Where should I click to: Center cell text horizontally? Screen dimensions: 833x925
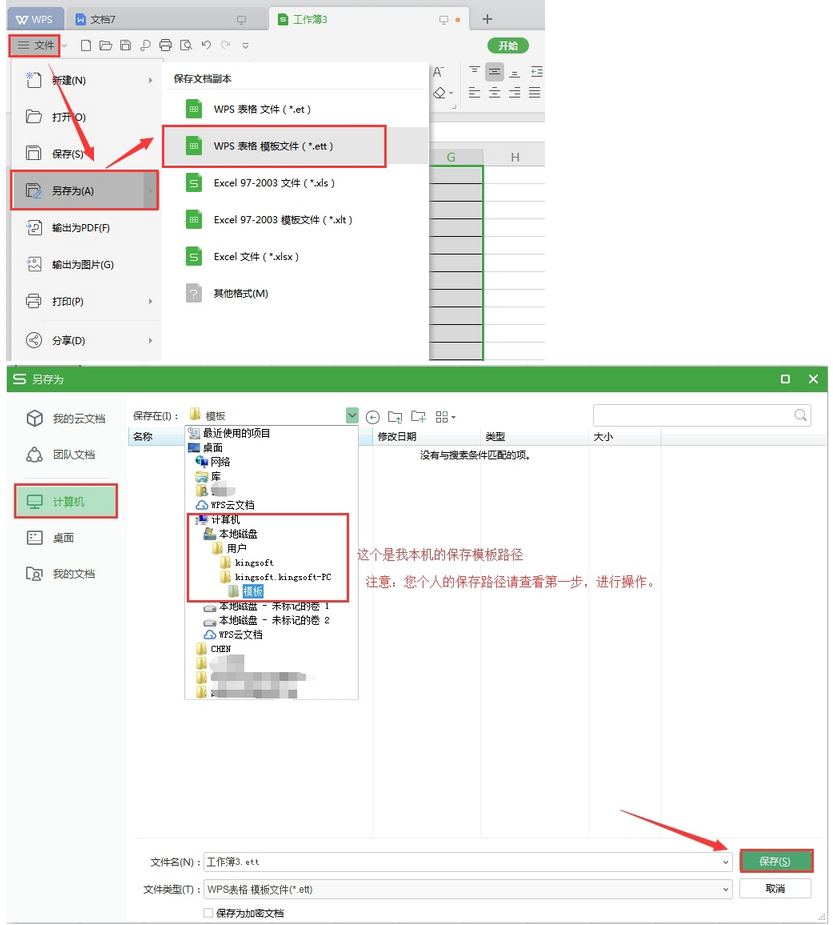click(x=494, y=93)
